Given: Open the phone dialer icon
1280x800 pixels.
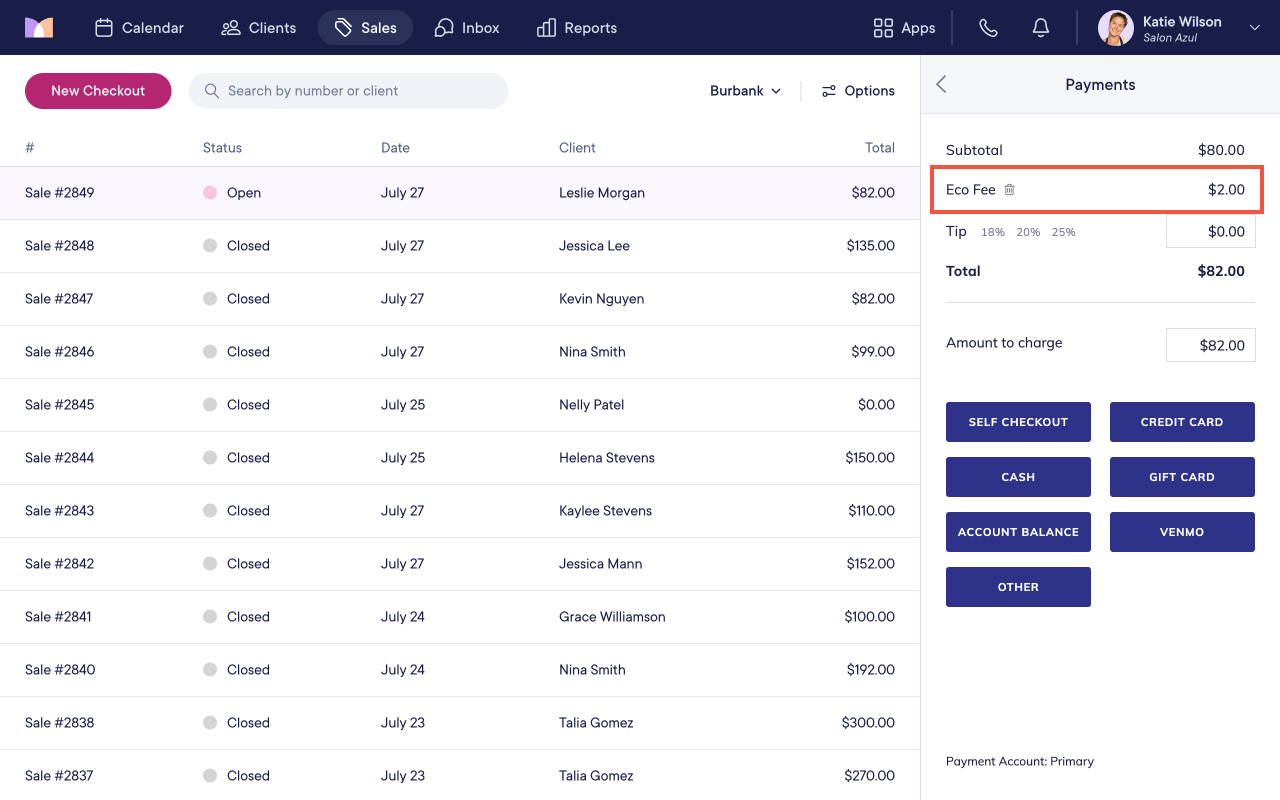Looking at the screenshot, I should pyautogui.click(x=988, y=28).
